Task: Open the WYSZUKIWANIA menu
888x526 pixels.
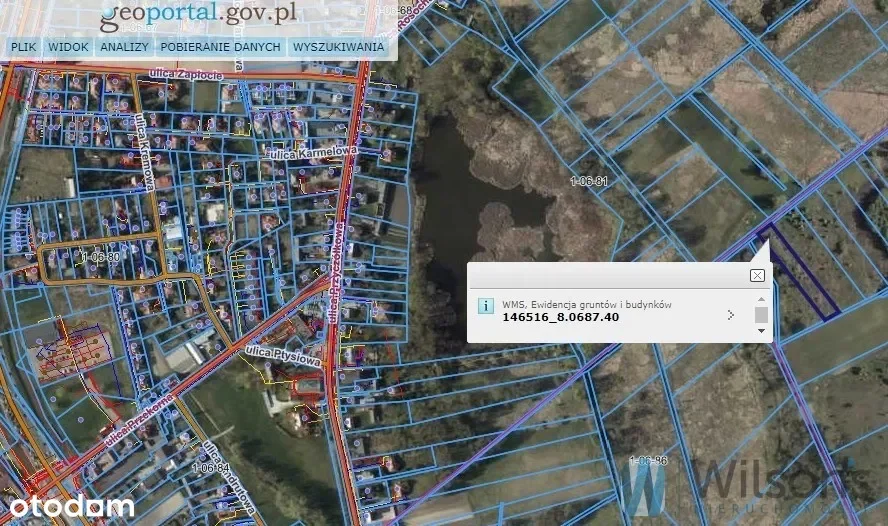Action: click(338, 47)
